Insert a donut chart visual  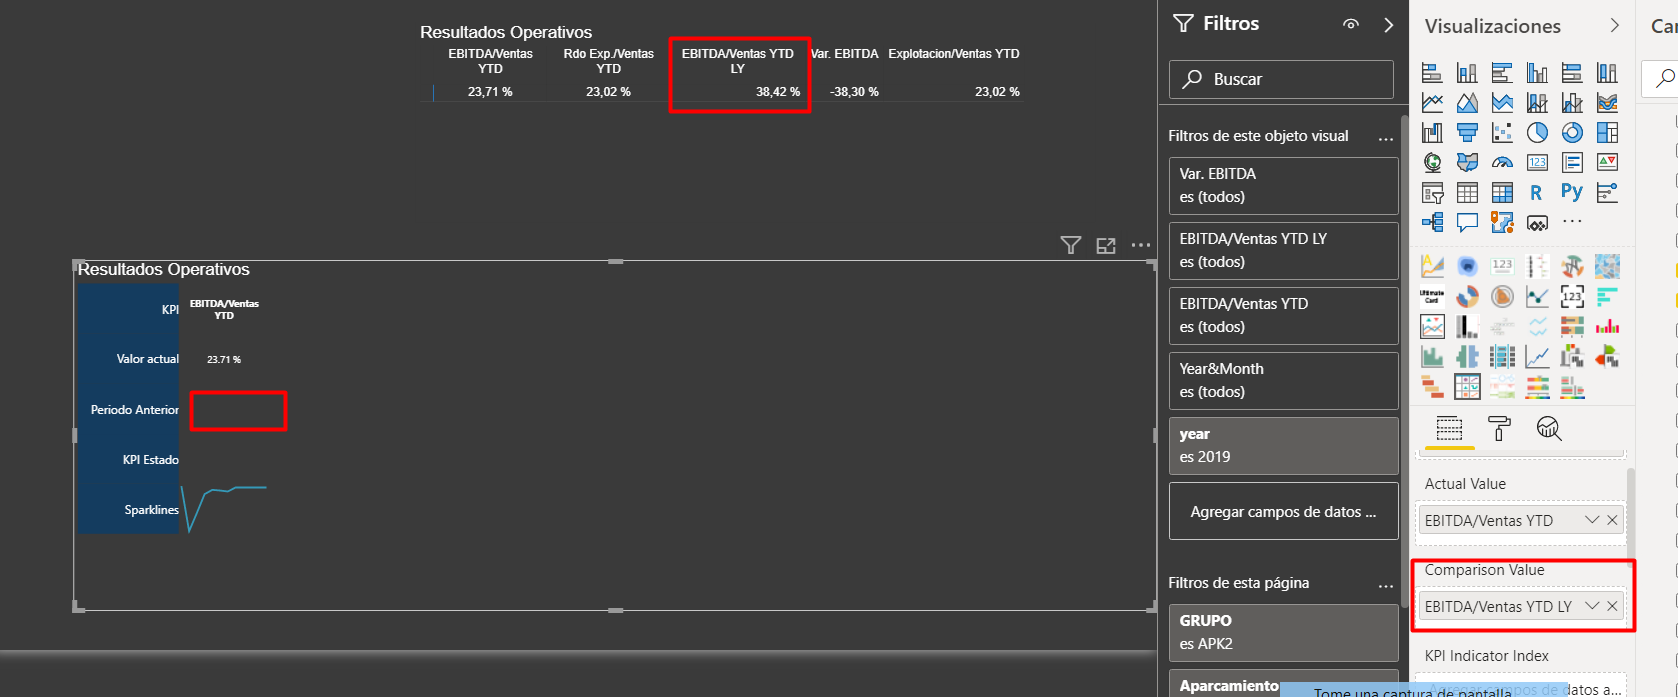pyautogui.click(x=1572, y=133)
